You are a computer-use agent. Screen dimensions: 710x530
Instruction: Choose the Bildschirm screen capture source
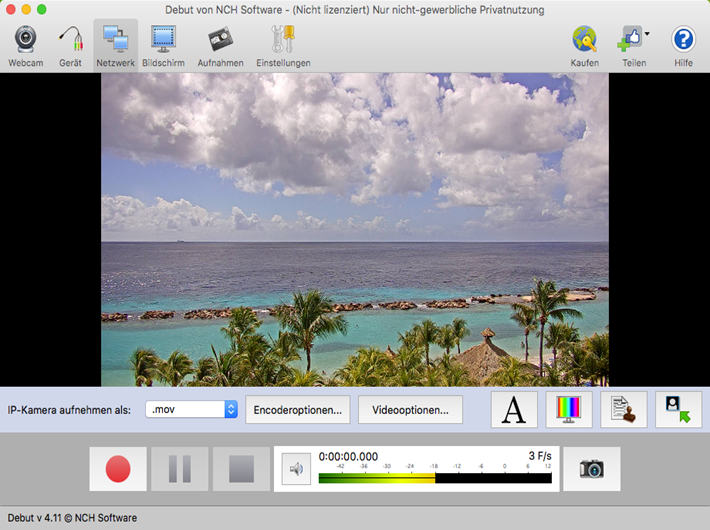point(163,46)
